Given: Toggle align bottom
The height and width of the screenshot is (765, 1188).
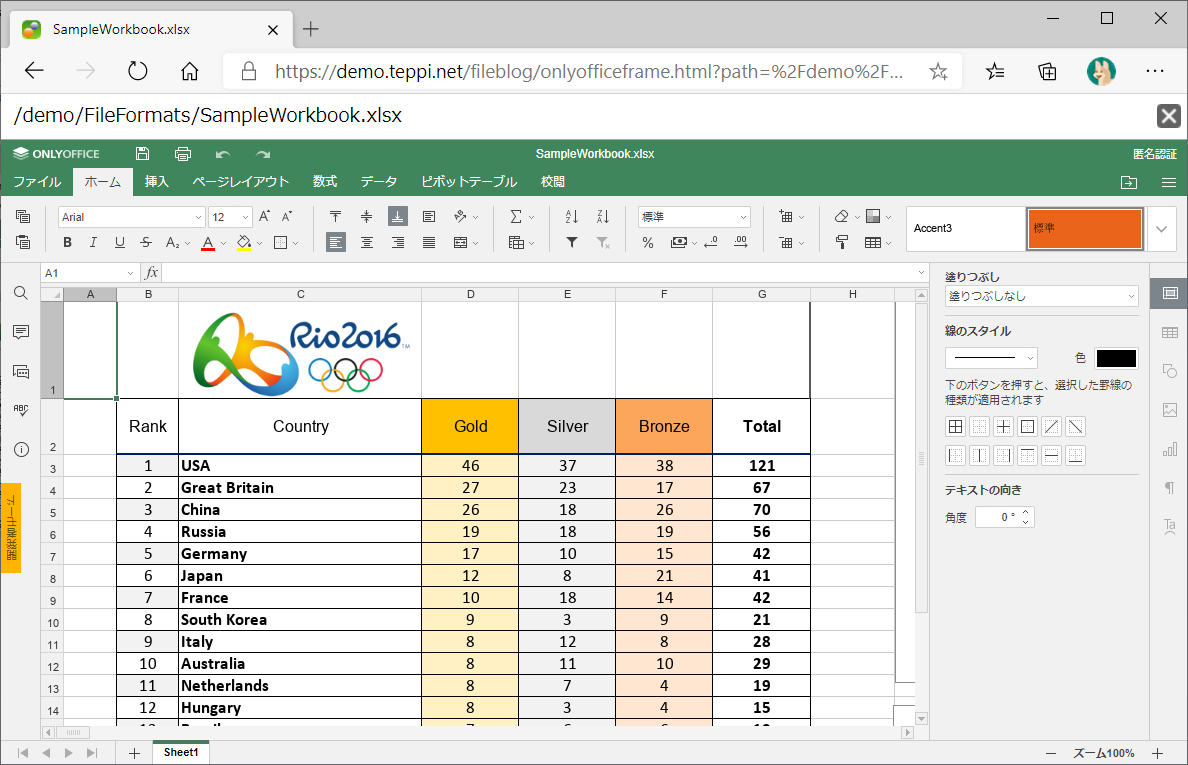Looking at the screenshot, I should click(x=398, y=217).
